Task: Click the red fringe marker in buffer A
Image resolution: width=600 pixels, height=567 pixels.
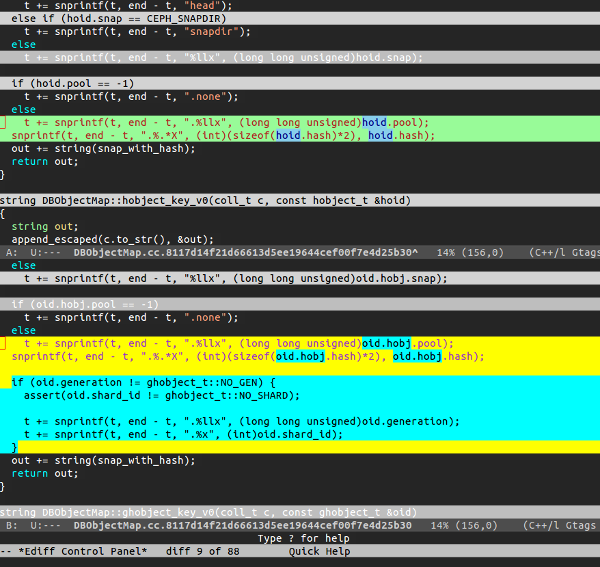Action: click(x=3, y=123)
